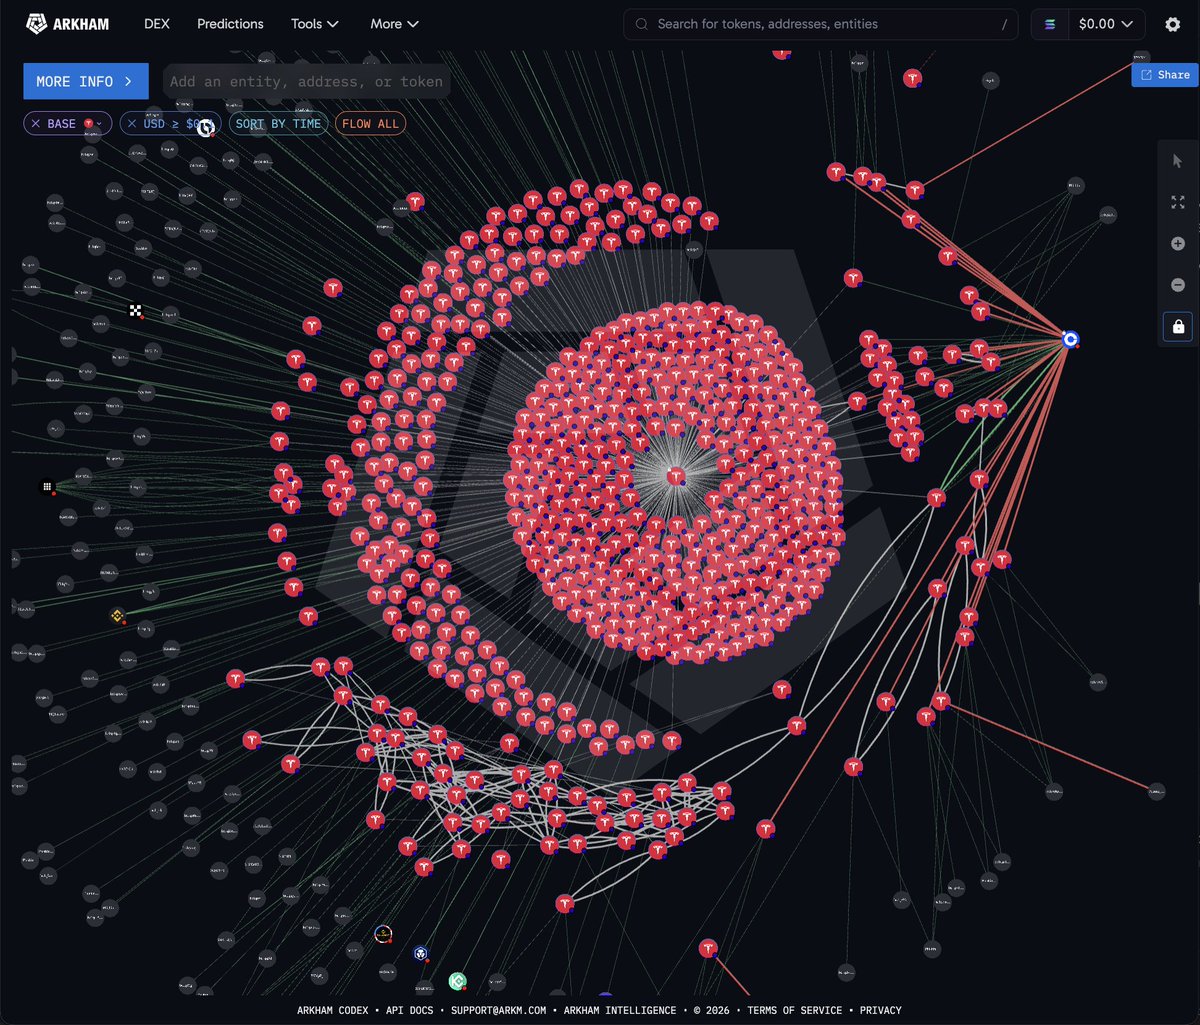Open the DEX page
The height and width of the screenshot is (1025, 1200).
[x=156, y=24]
